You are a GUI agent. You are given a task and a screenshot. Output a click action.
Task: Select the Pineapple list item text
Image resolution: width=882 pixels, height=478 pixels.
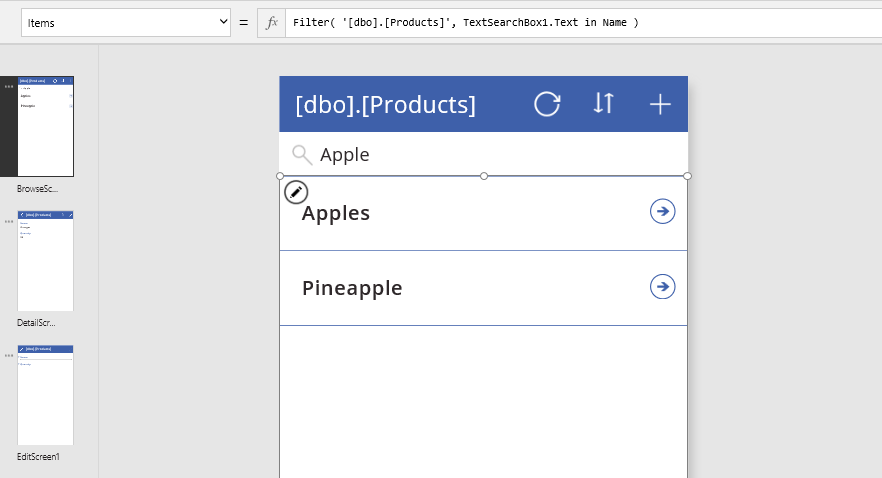pos(352,288)
